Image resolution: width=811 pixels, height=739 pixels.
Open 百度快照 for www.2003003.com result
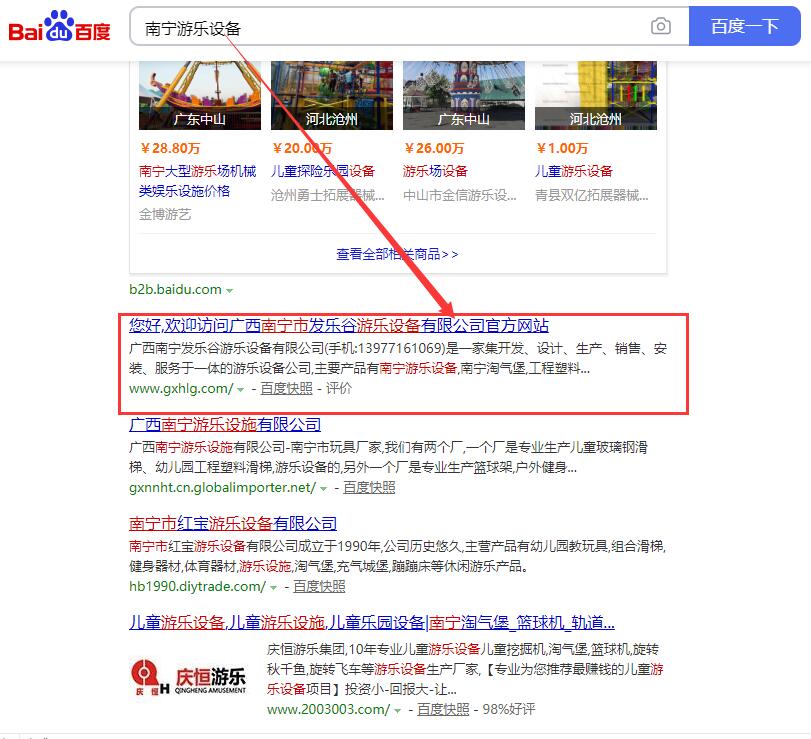pos(443,709)
